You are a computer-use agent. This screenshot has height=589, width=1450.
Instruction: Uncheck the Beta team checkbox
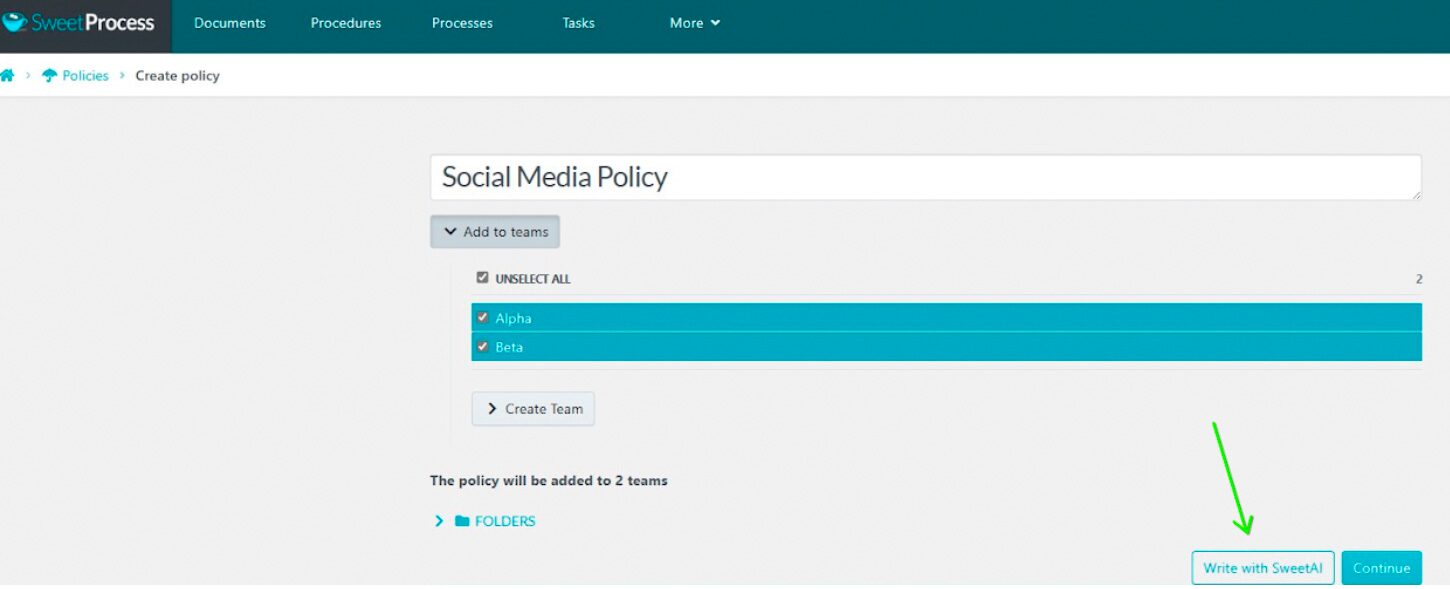click(x=483, y=346)
